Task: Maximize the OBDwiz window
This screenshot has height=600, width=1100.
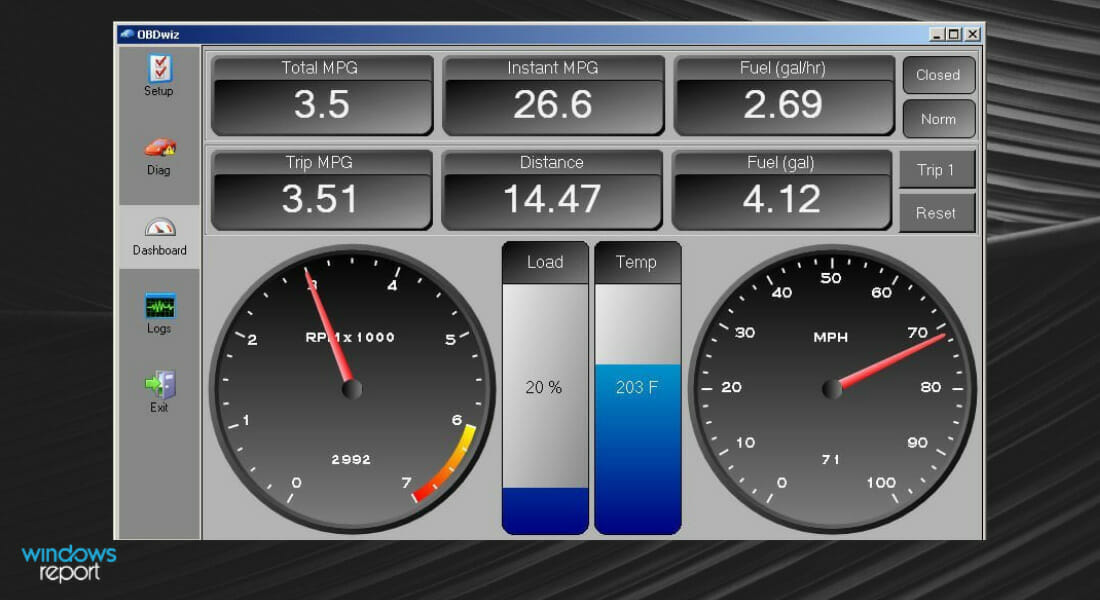Action: click(x=953, y=34)
